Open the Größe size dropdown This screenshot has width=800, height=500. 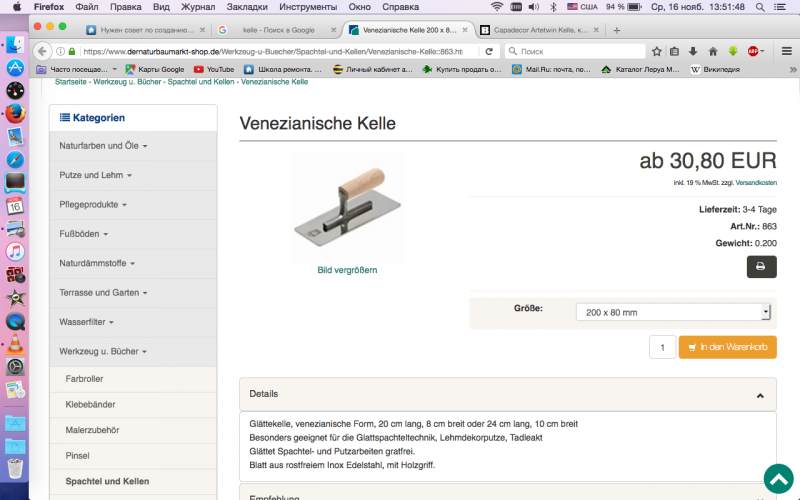[673, 312]
